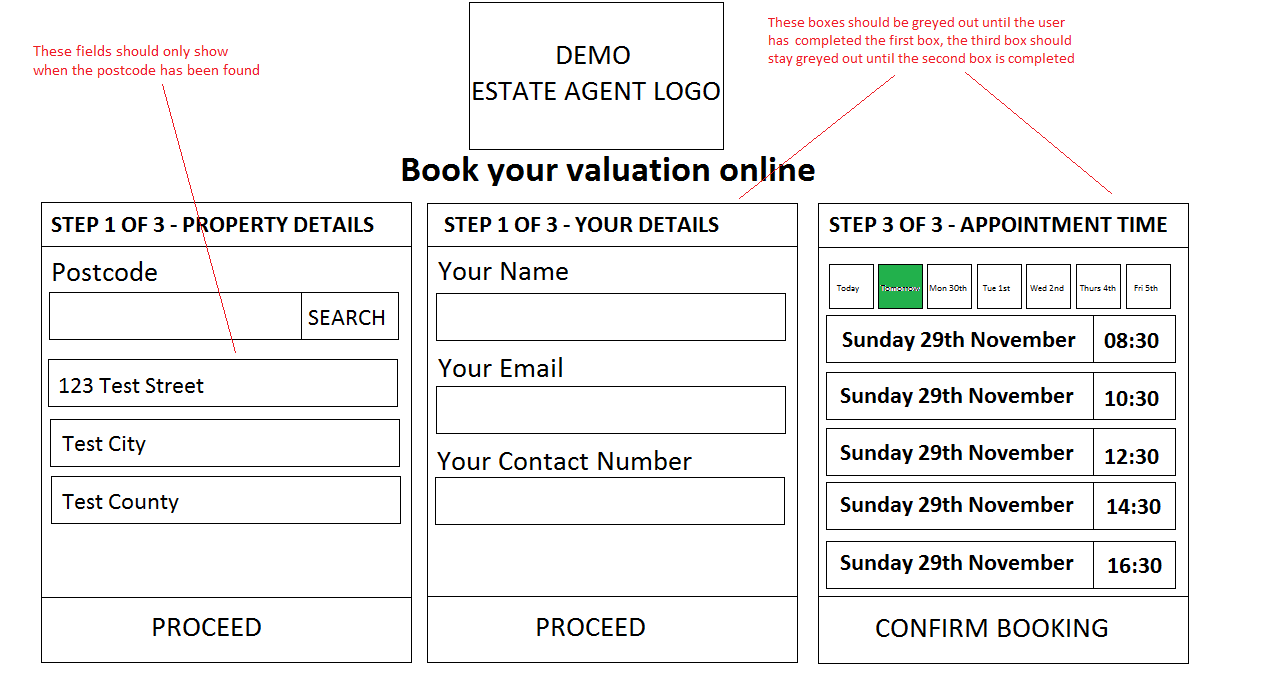Focus the Your Name text box
Viewport: 1268px width, 676px height.
pyautogui.click(x=610, y=317)
